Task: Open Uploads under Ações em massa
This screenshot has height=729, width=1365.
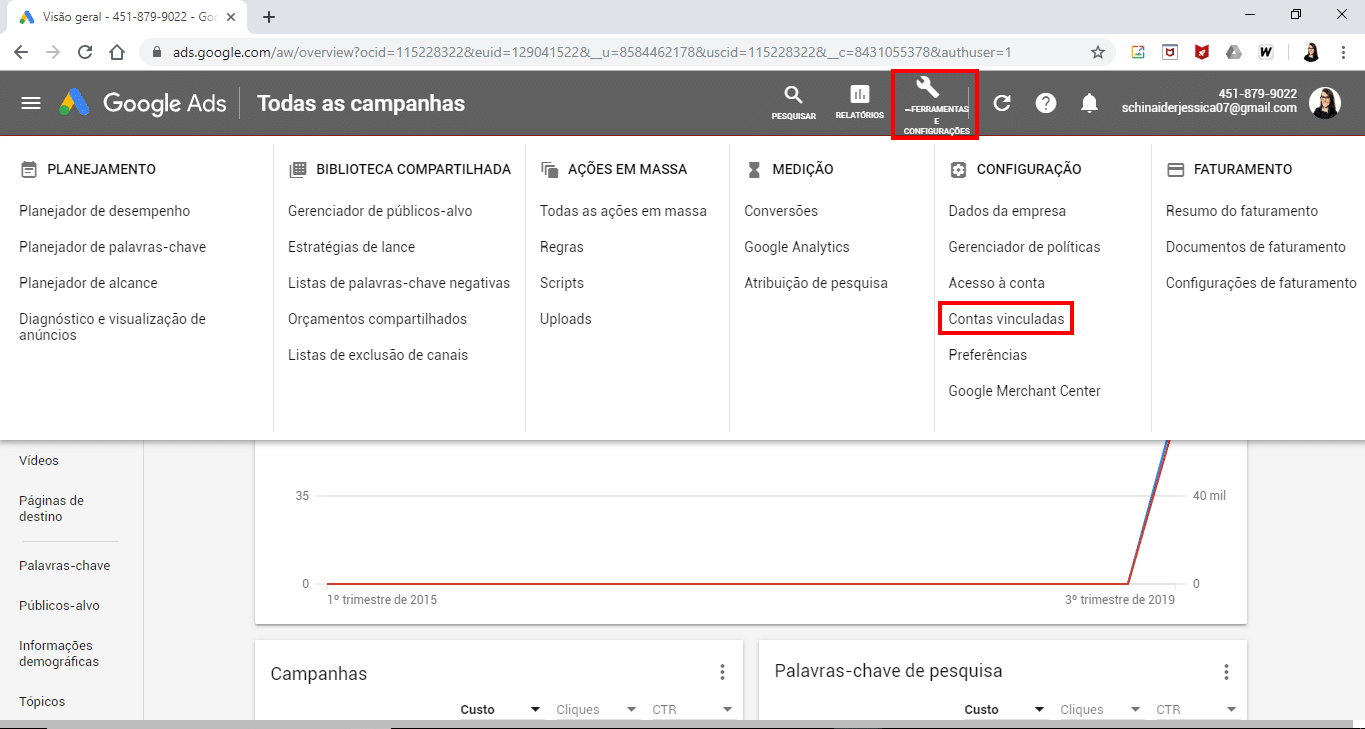Action: [x=565, y=319]
